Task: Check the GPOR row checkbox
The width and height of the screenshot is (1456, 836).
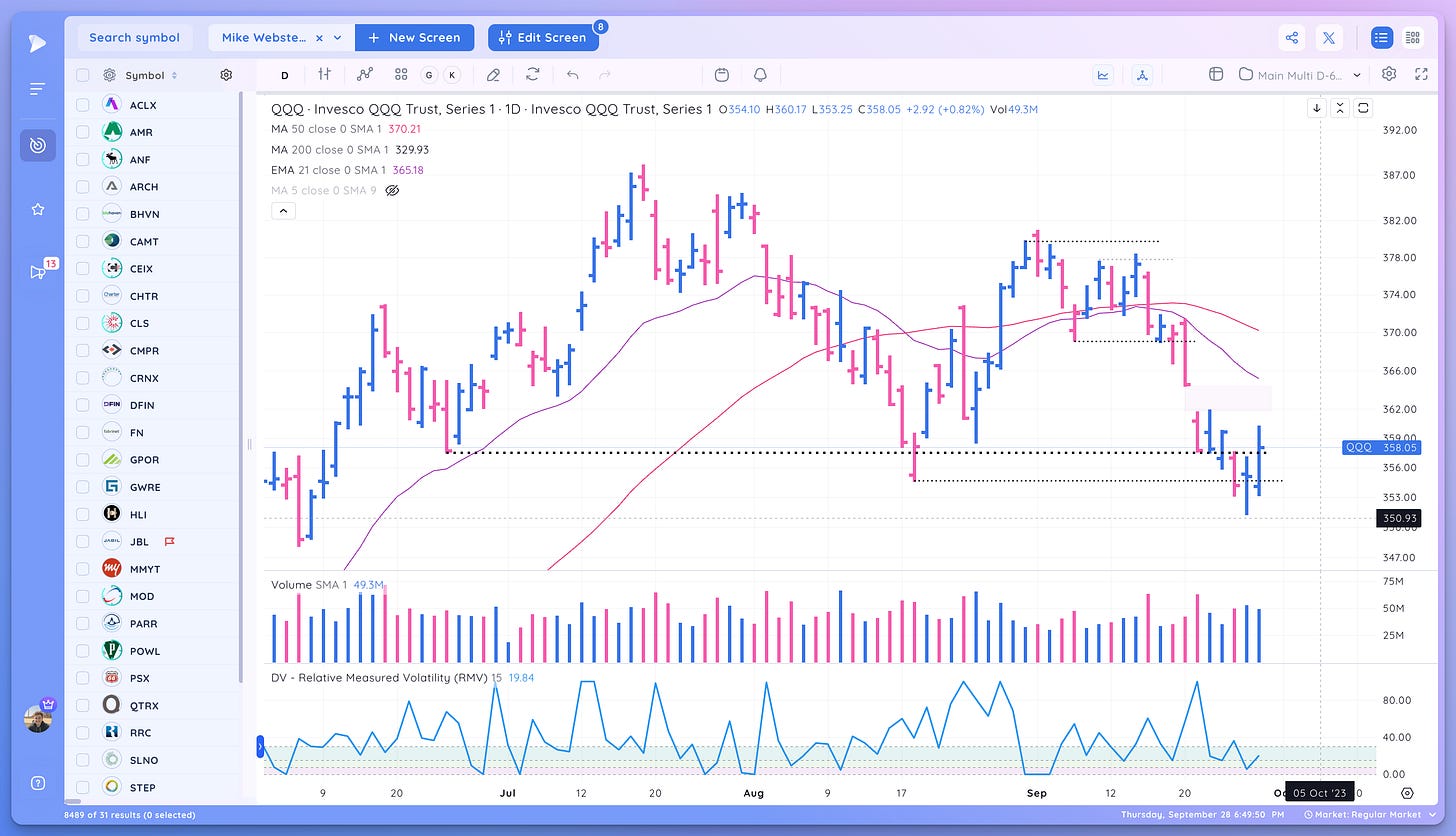Action: pyautogui.click(x=82, y=460)
